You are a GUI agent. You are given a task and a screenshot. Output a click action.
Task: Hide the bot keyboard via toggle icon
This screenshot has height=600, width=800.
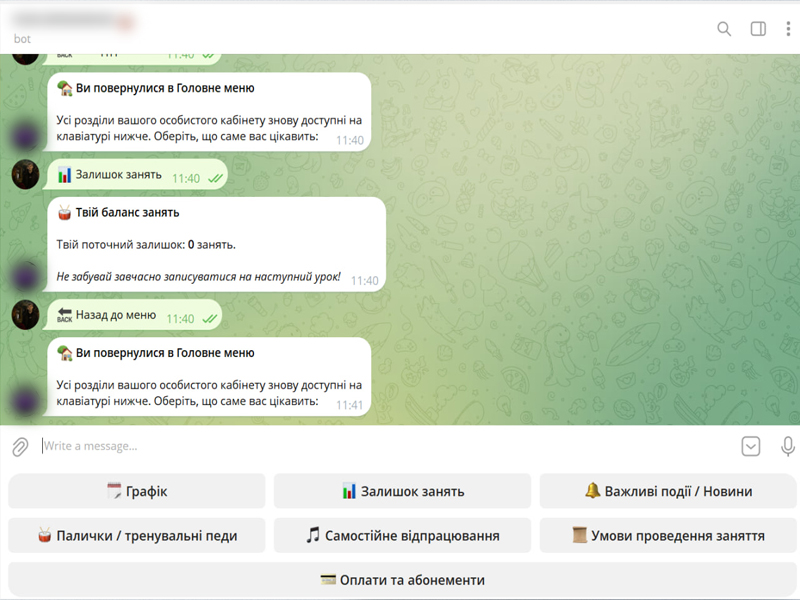click(x=751, y=446)
